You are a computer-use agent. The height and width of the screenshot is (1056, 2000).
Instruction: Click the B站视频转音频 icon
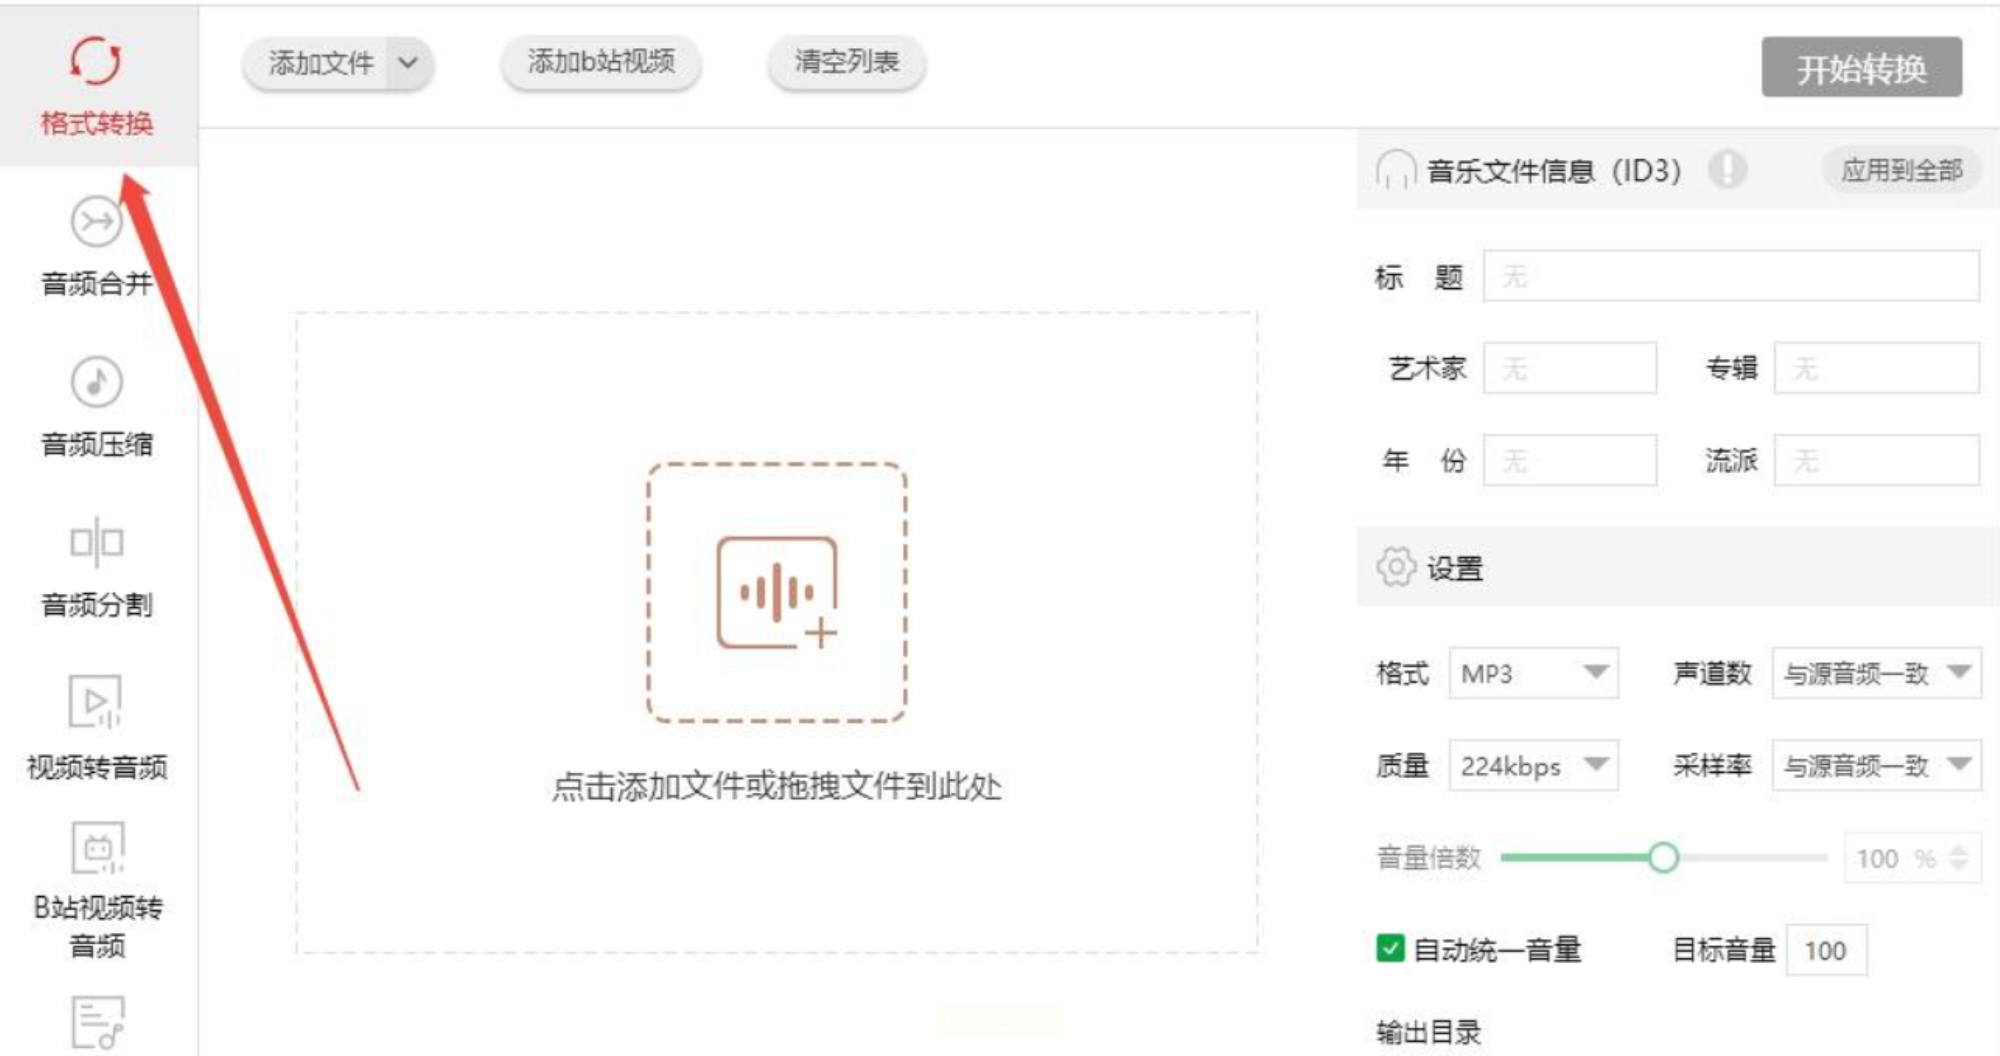[x=97, y=848]
